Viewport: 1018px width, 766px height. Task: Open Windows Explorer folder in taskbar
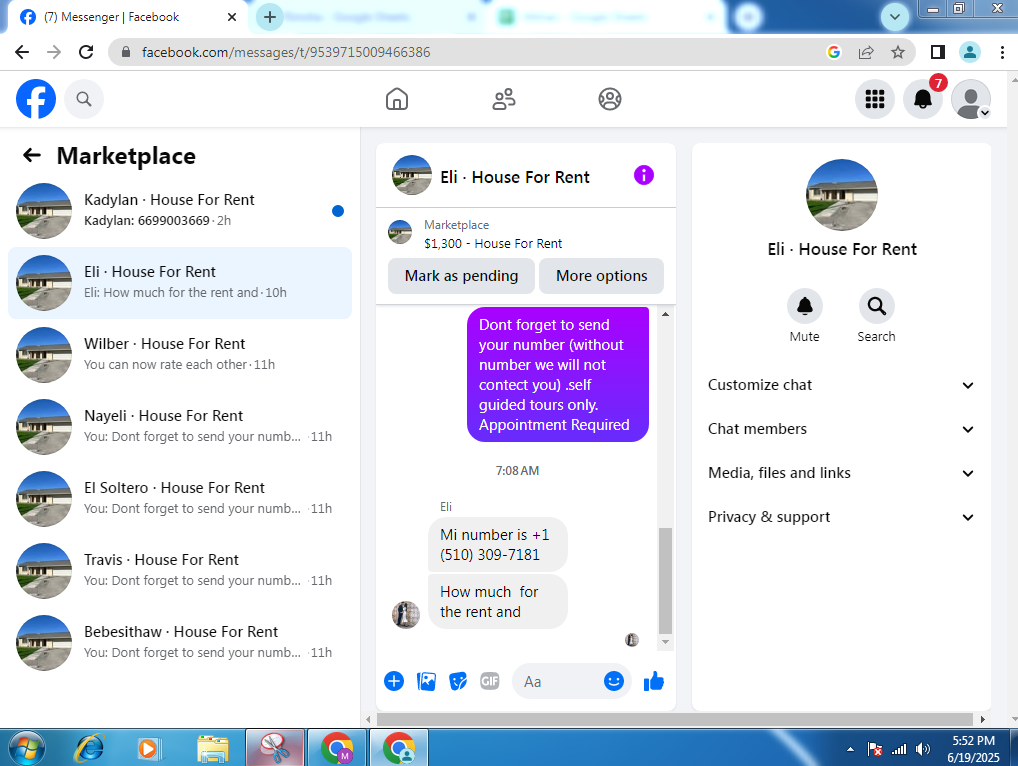pyautogui.click(x=213, y=748)
